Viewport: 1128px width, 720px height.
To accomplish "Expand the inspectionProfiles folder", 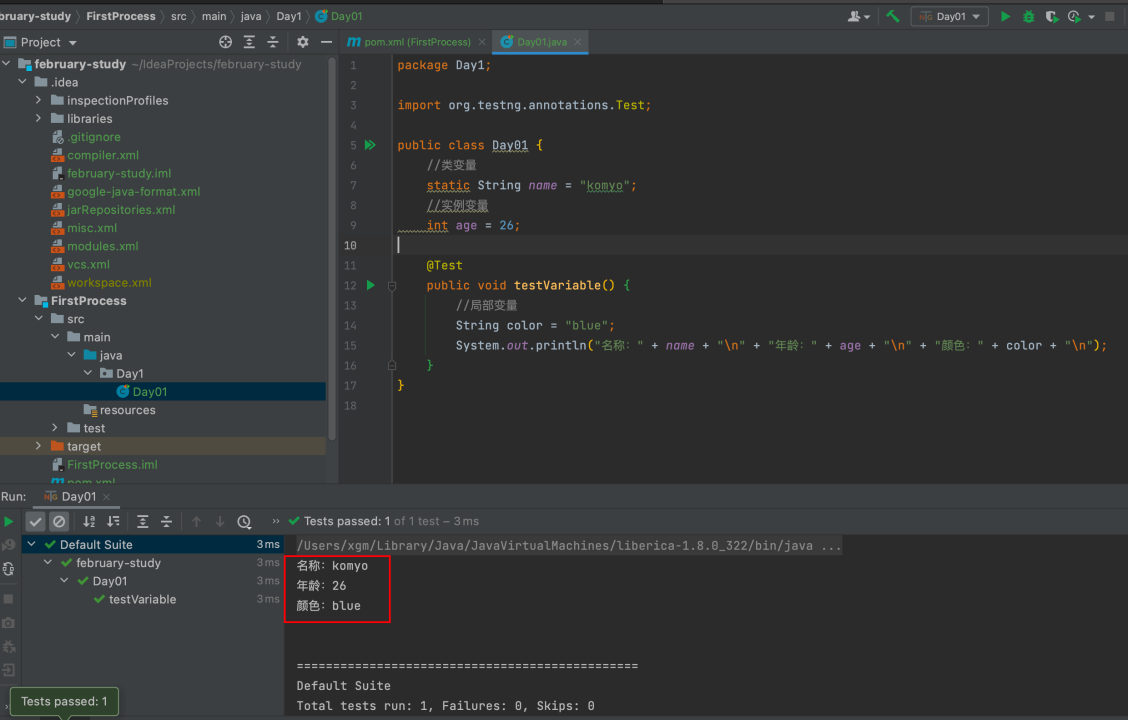I will 39,100.
